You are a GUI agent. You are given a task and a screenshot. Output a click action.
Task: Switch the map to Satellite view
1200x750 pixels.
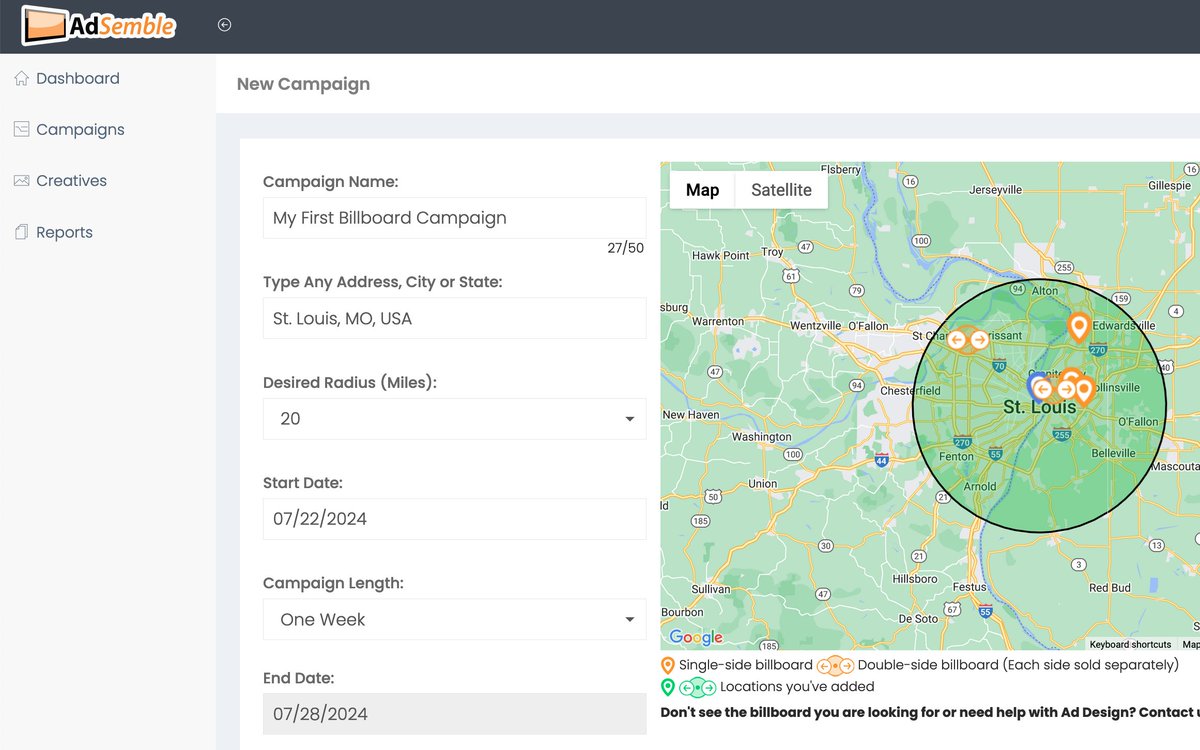781,189
